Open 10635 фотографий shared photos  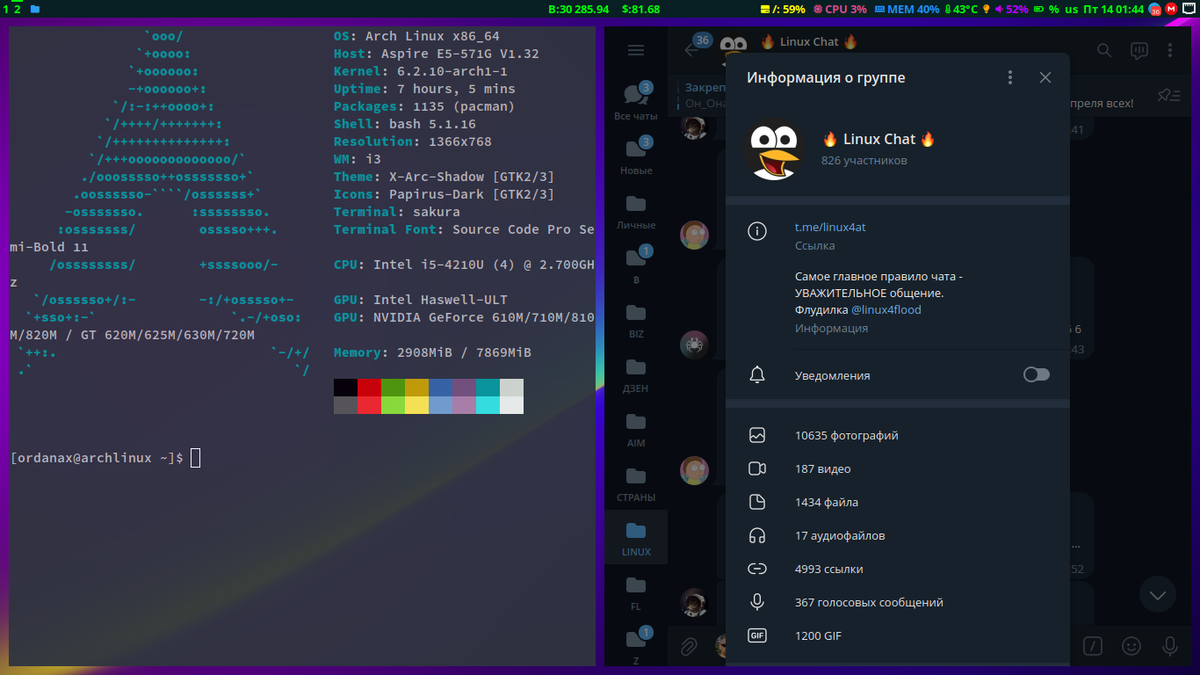897,435
